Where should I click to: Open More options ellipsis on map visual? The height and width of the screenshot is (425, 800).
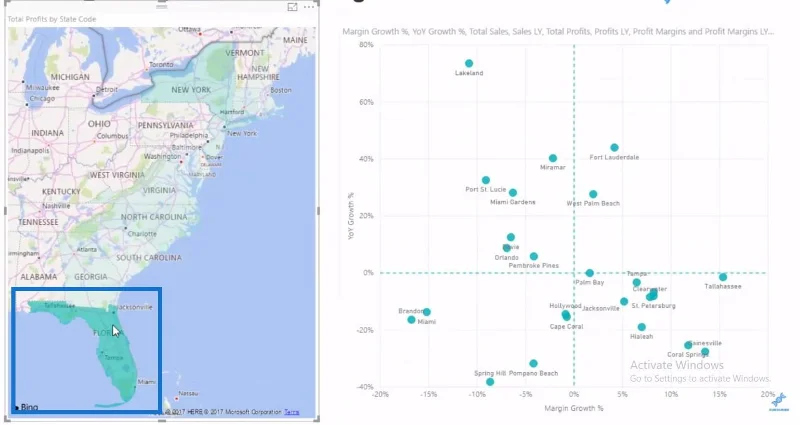(x=309, y=7)
